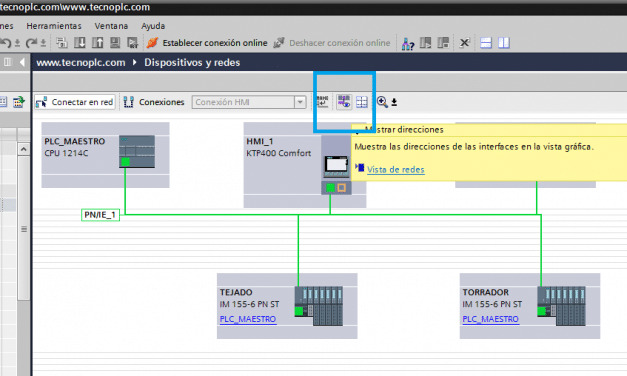Click the TEJADO green PROFINET port
This screenshot has height=376, width=627.
pyautogui.click(x=299, y=311)
